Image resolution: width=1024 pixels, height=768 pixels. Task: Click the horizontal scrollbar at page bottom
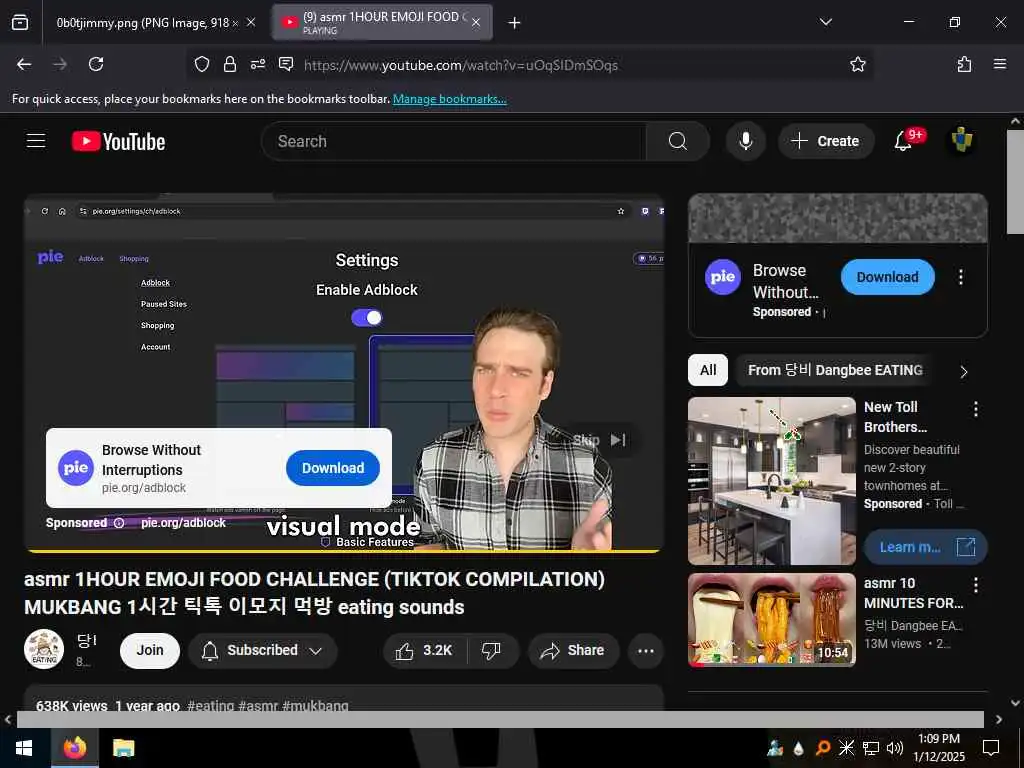coord(500,719)
